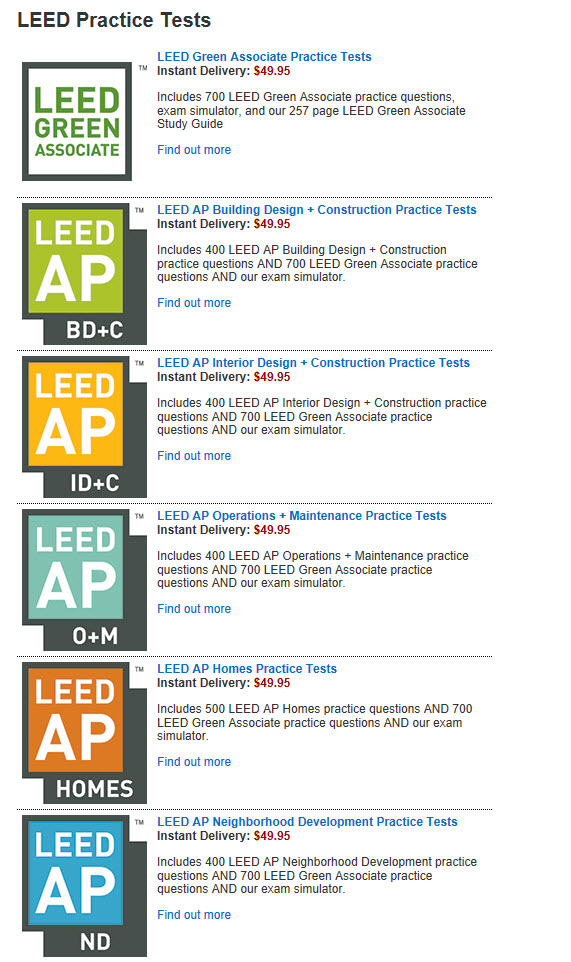Image resolution: width=571 pixels, height=962 pixels.
Task: Click the LEED AP HOMES badge image
Action: click(85, 733)
